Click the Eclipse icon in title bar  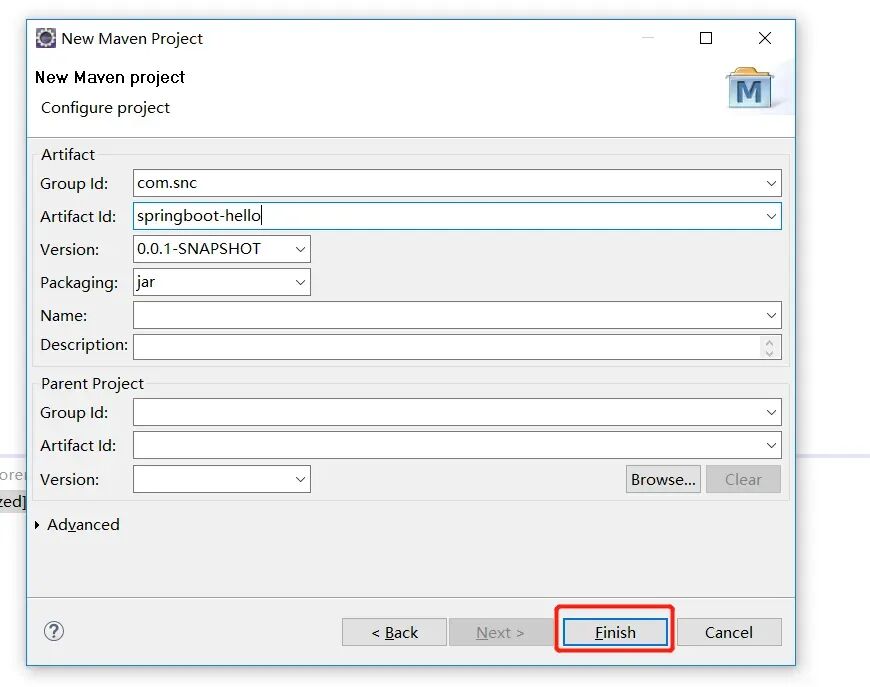[45, 38]
